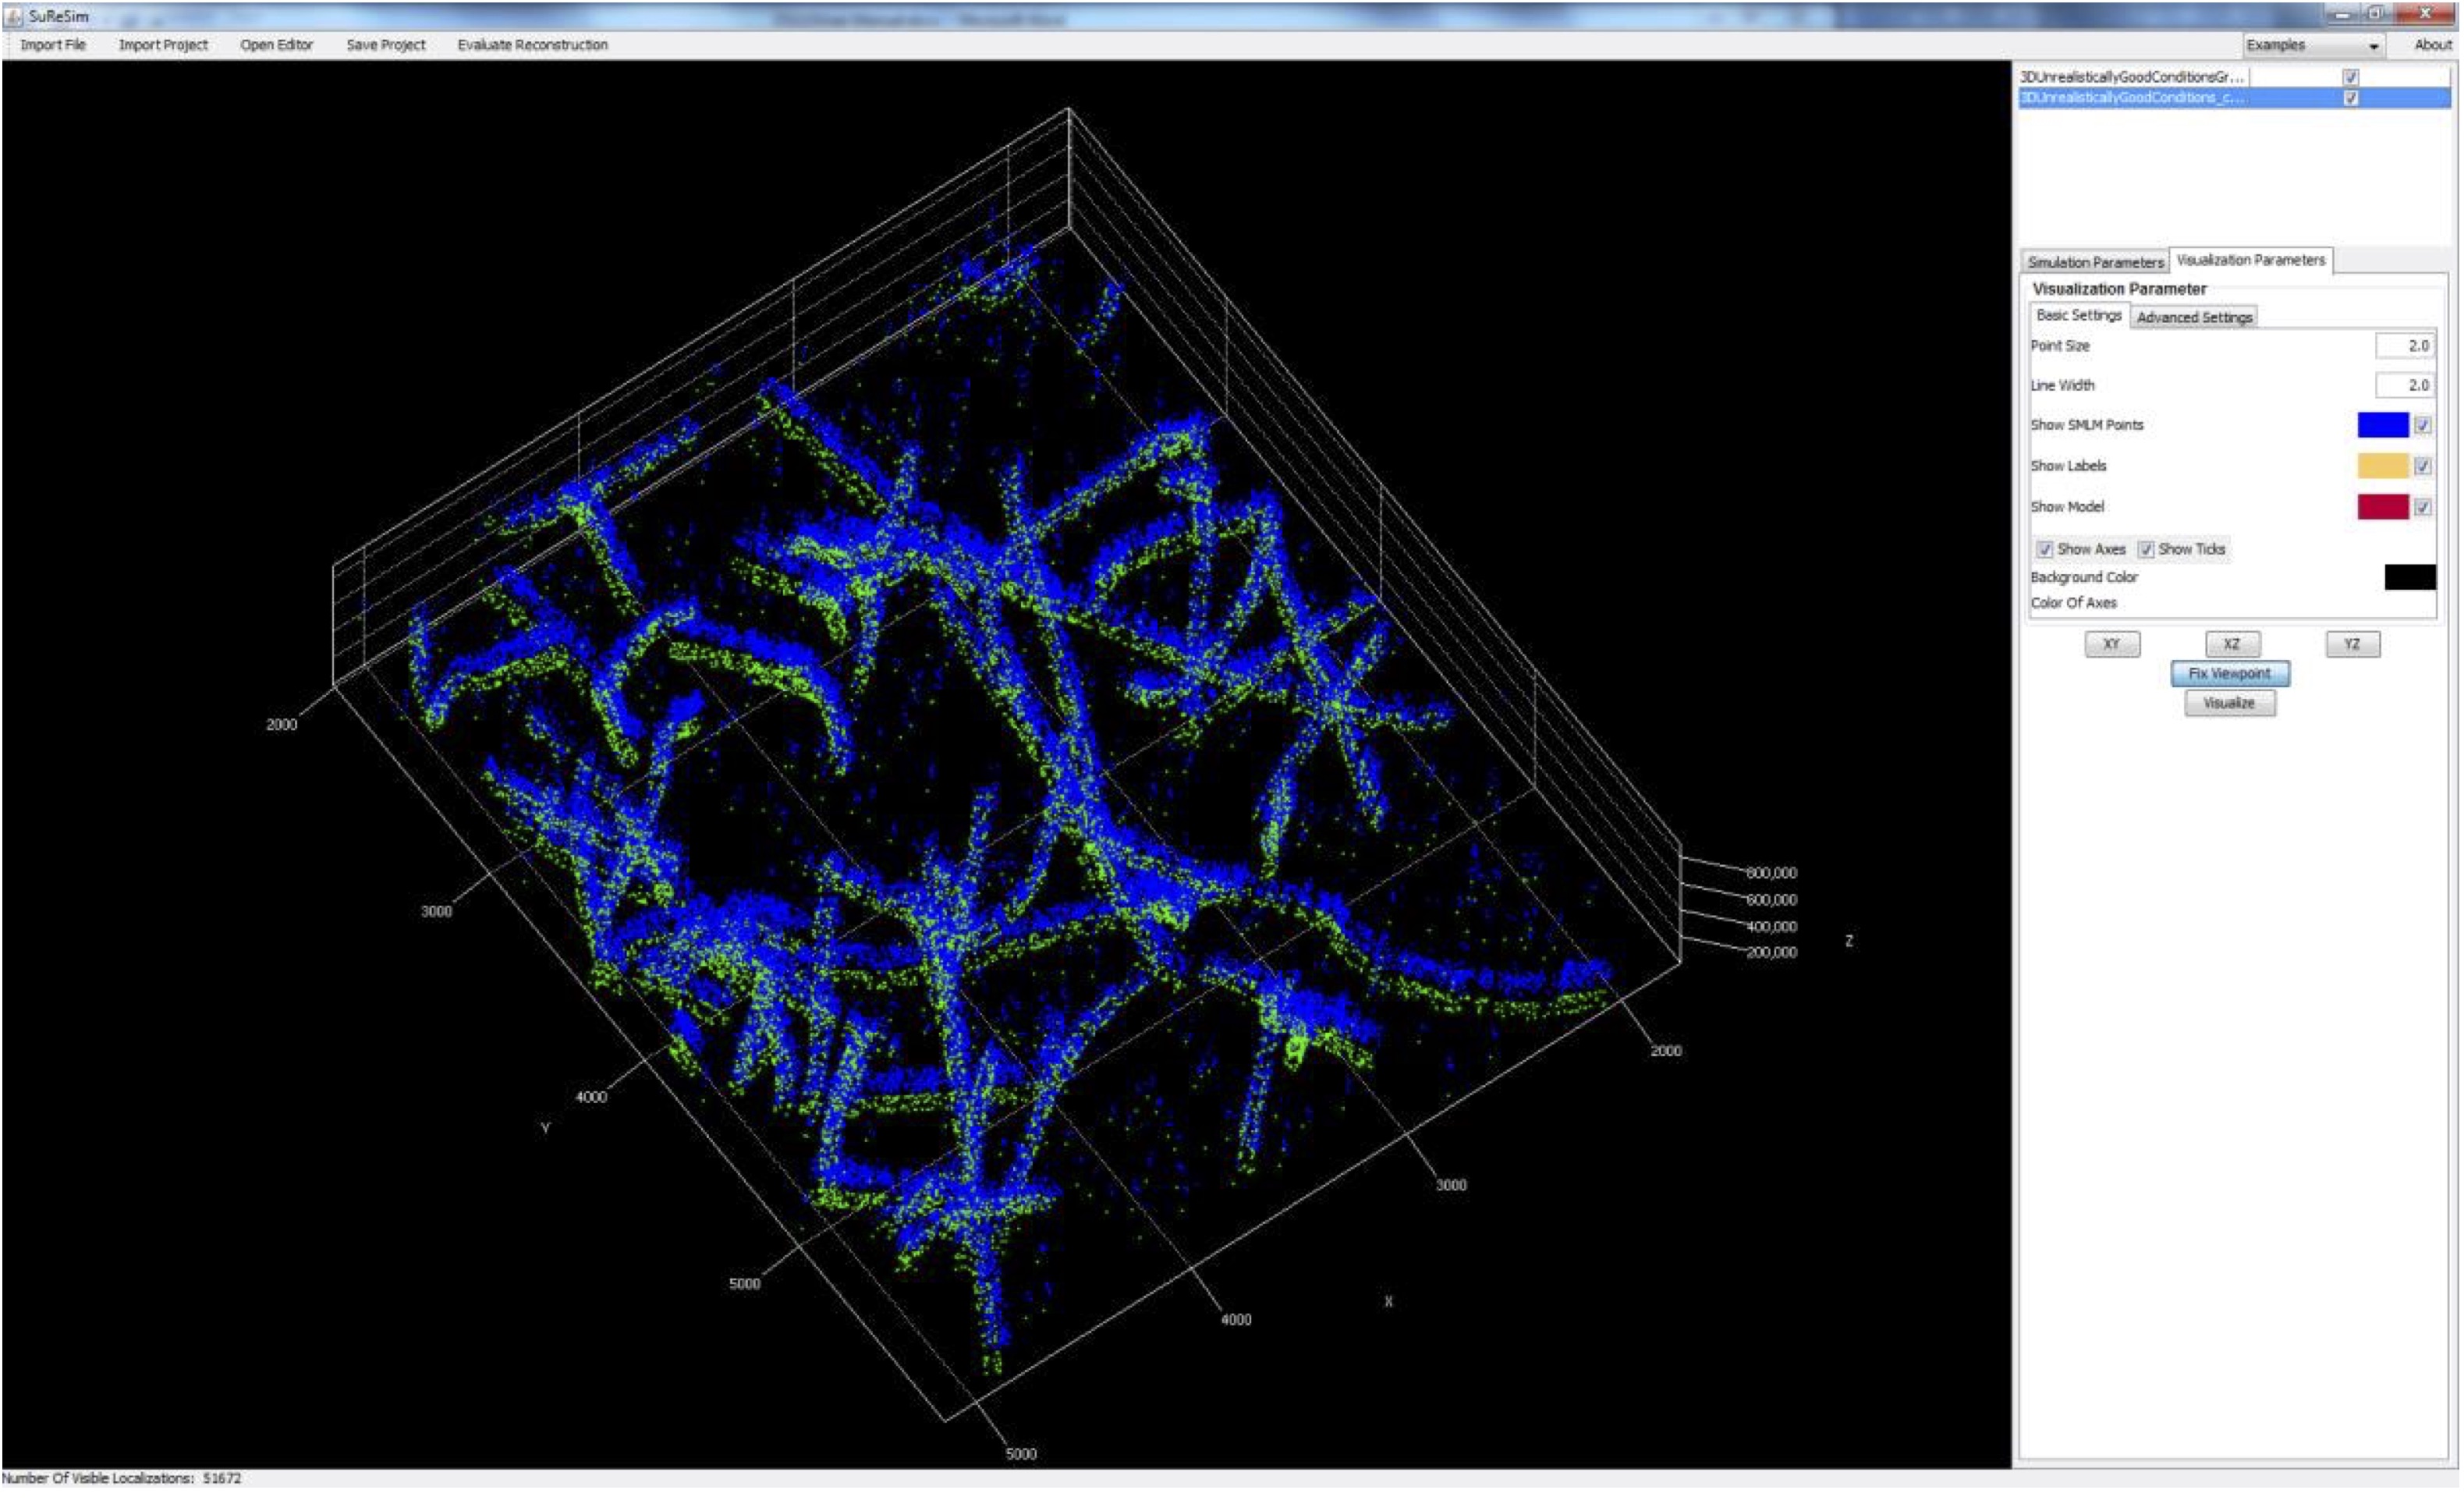
Task: Click Open Editor in the menu bar
Action: coord(276,45)
